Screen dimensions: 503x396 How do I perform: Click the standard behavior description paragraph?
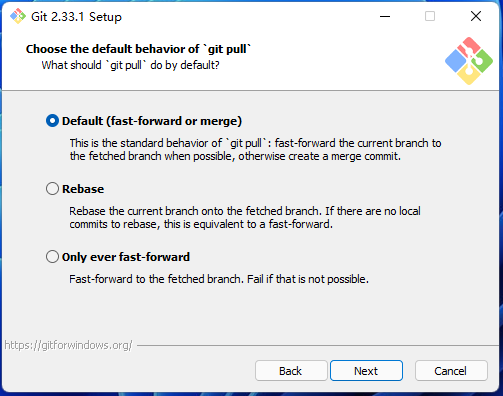point(255,150)
